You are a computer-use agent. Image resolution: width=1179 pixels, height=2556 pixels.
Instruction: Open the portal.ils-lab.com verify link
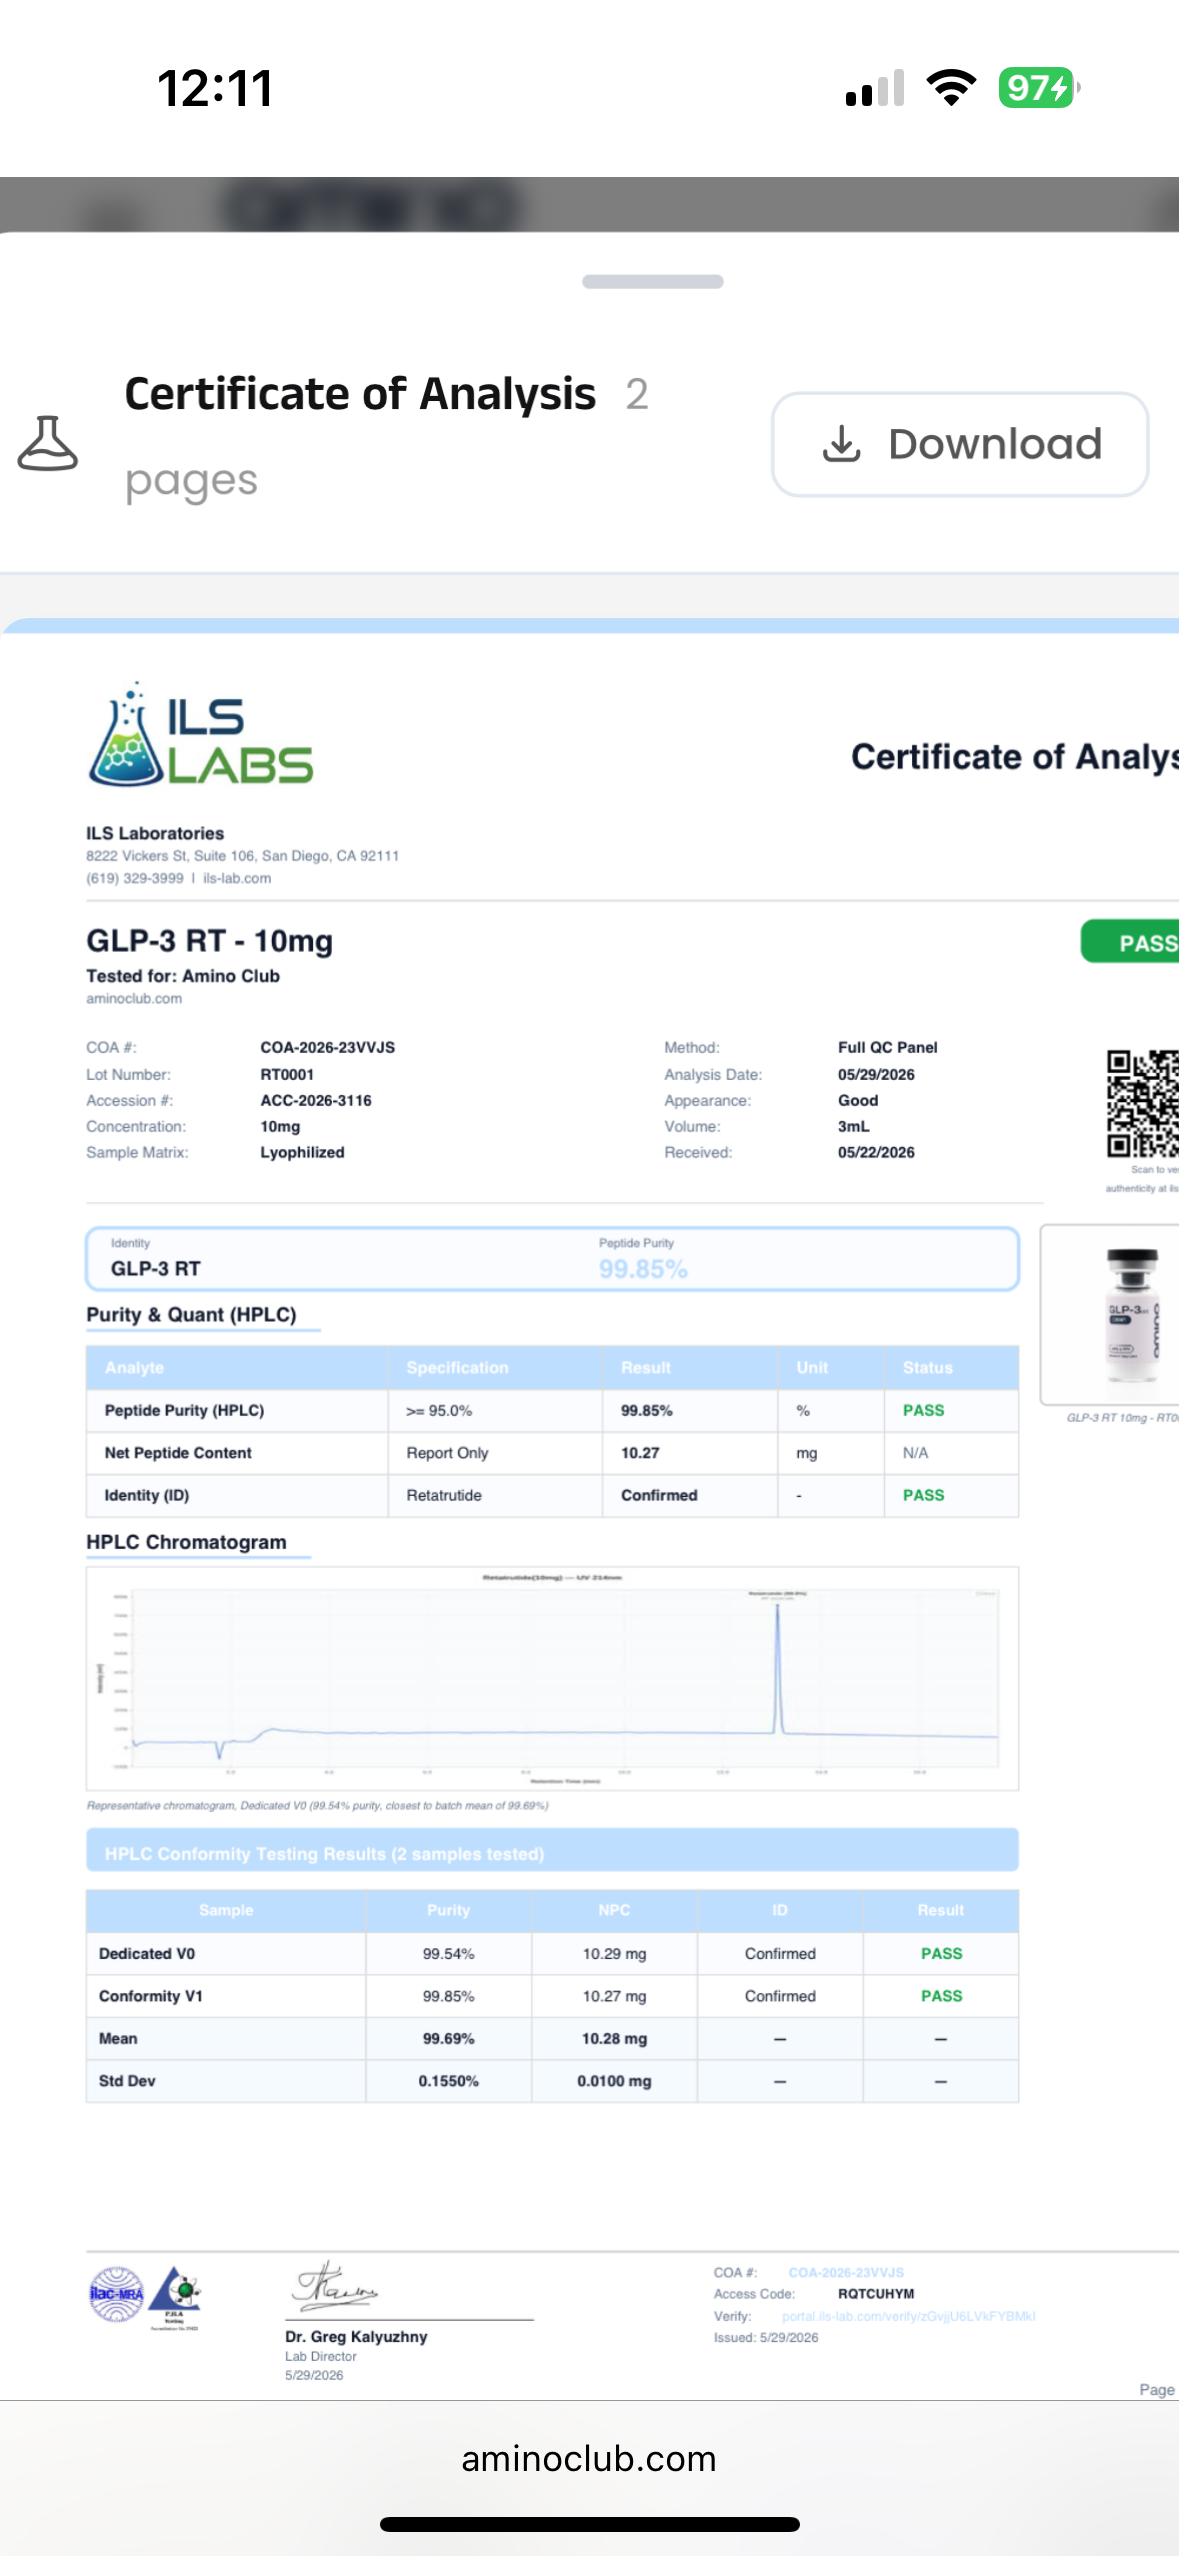pos(908,2316)
